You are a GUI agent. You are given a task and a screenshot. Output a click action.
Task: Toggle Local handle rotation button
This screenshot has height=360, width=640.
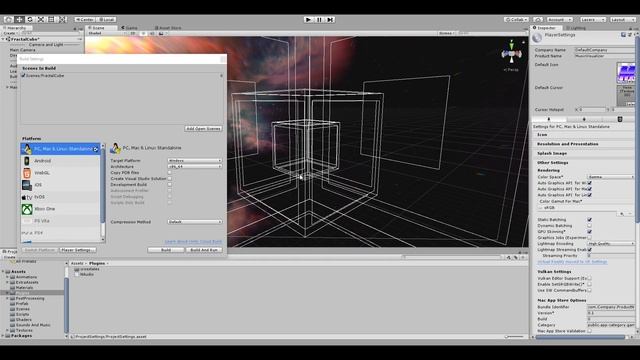[x=107, y=19]
